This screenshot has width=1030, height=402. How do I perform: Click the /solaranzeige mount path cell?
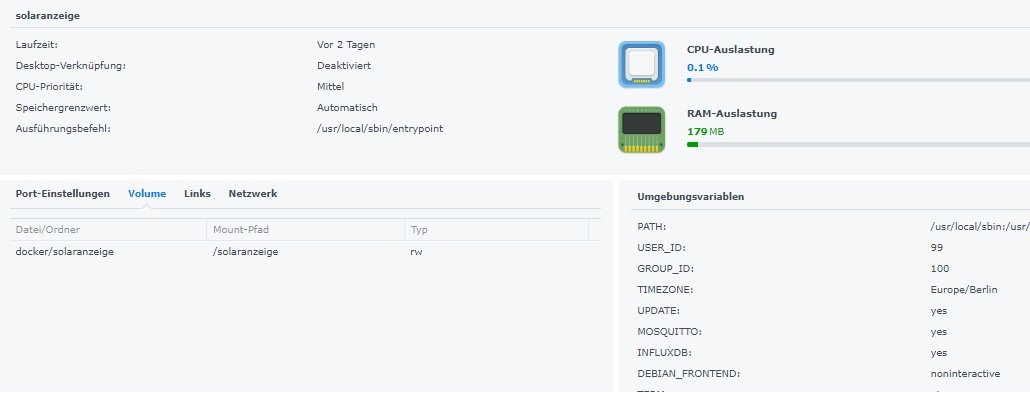(245, 252)
